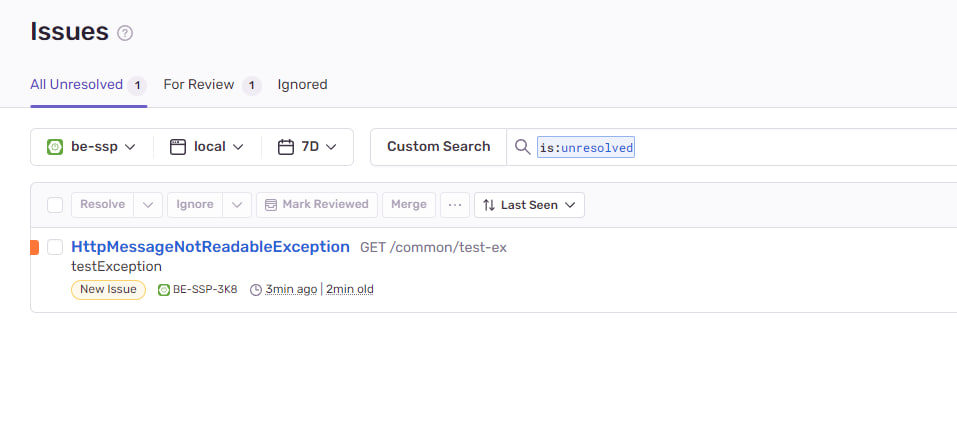
Task: Expand the Ignore options dropdown arrow
Action: pyautogui.click(x=237, y=205)
